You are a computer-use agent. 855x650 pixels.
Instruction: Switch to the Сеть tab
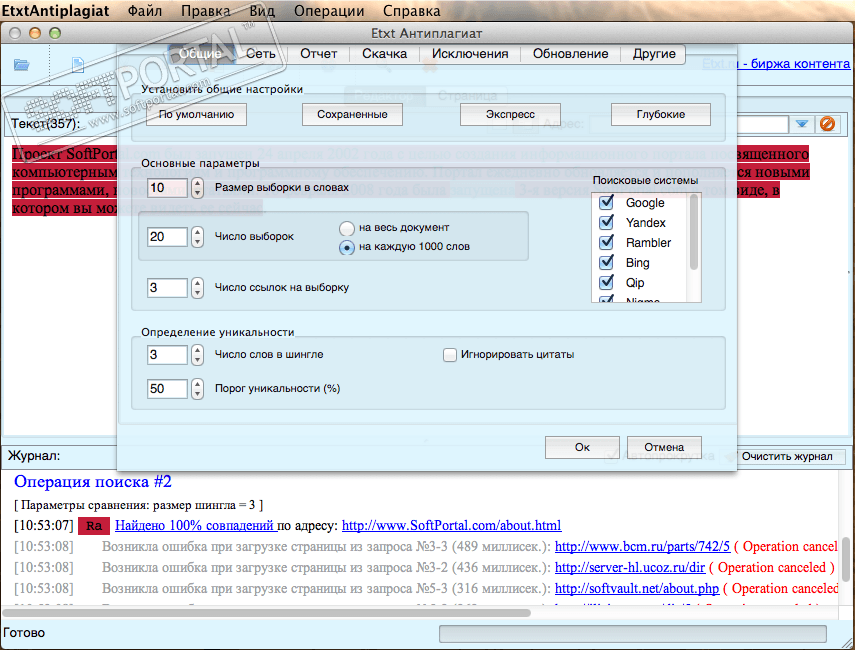[261, 54]
